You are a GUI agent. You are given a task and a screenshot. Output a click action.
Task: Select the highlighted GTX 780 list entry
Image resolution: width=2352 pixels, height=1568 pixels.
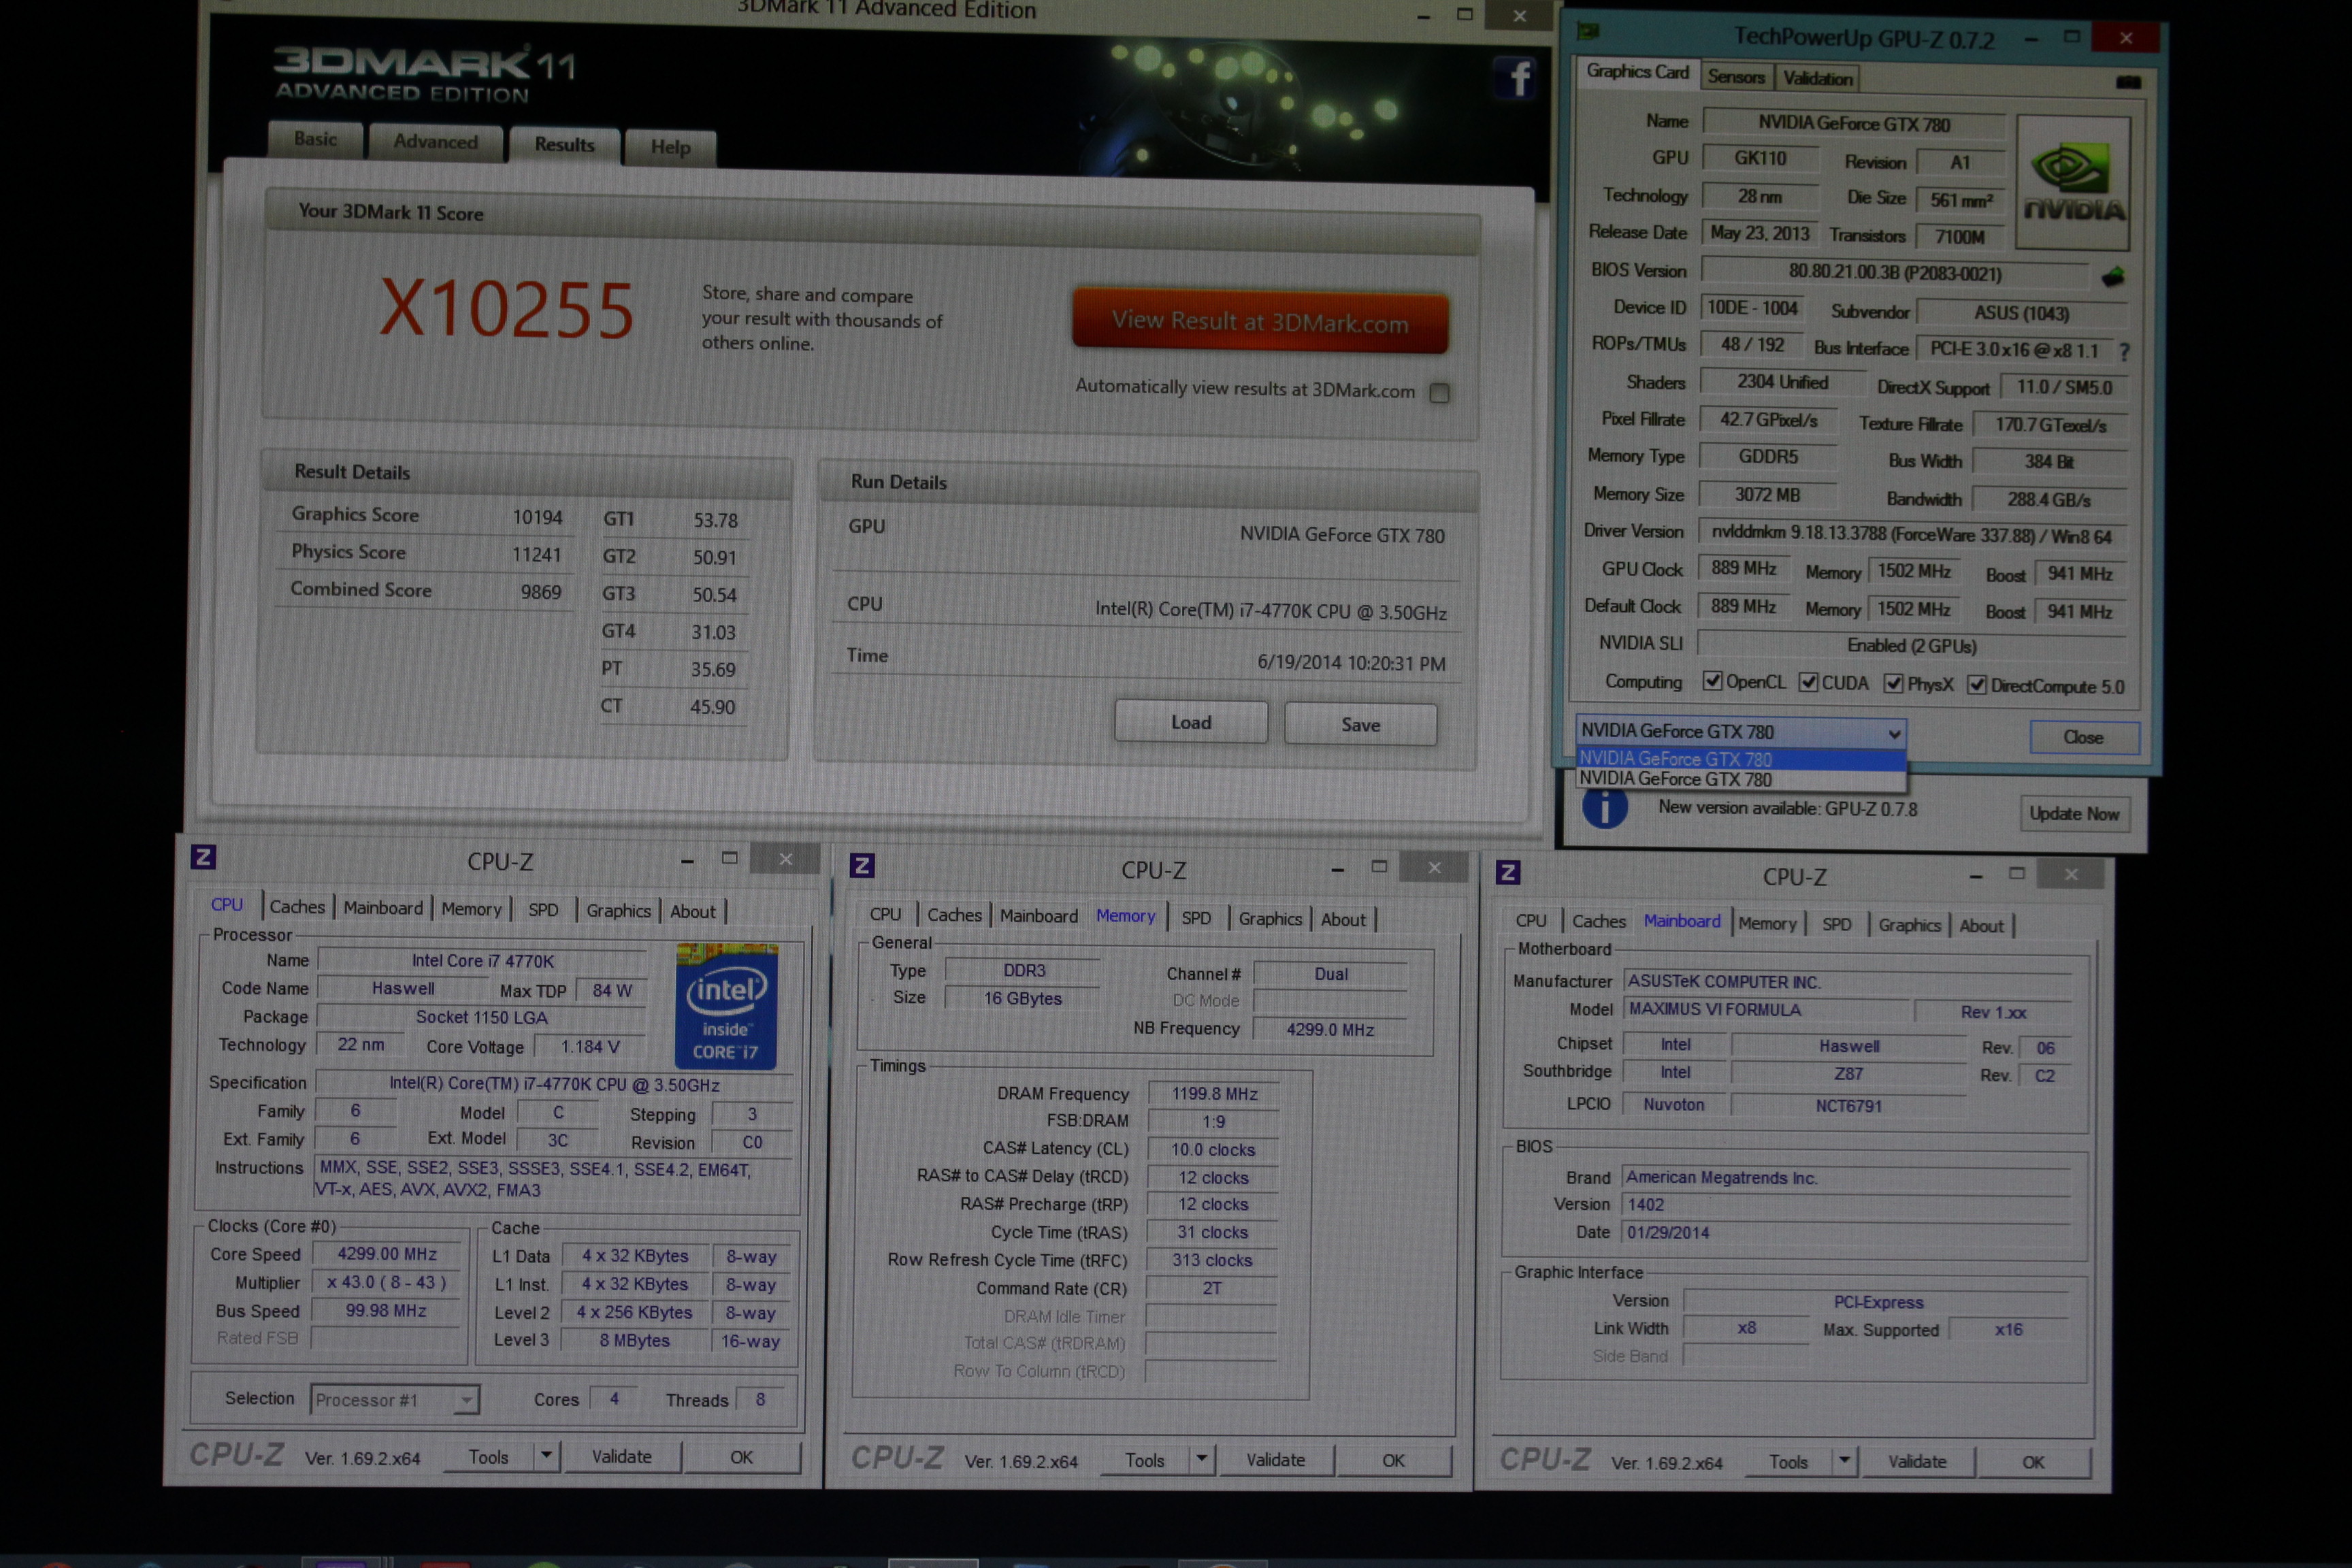click(x=1741, y=759)
